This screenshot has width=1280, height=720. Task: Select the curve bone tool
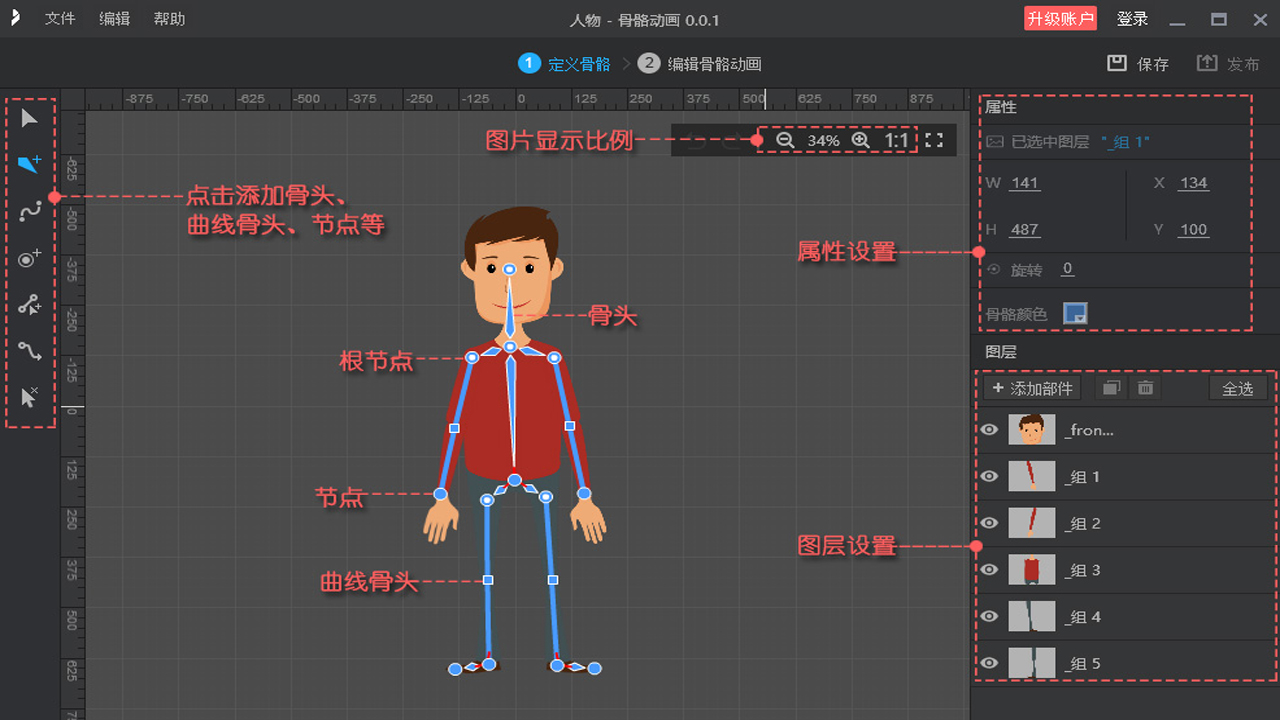pos(29,211)
